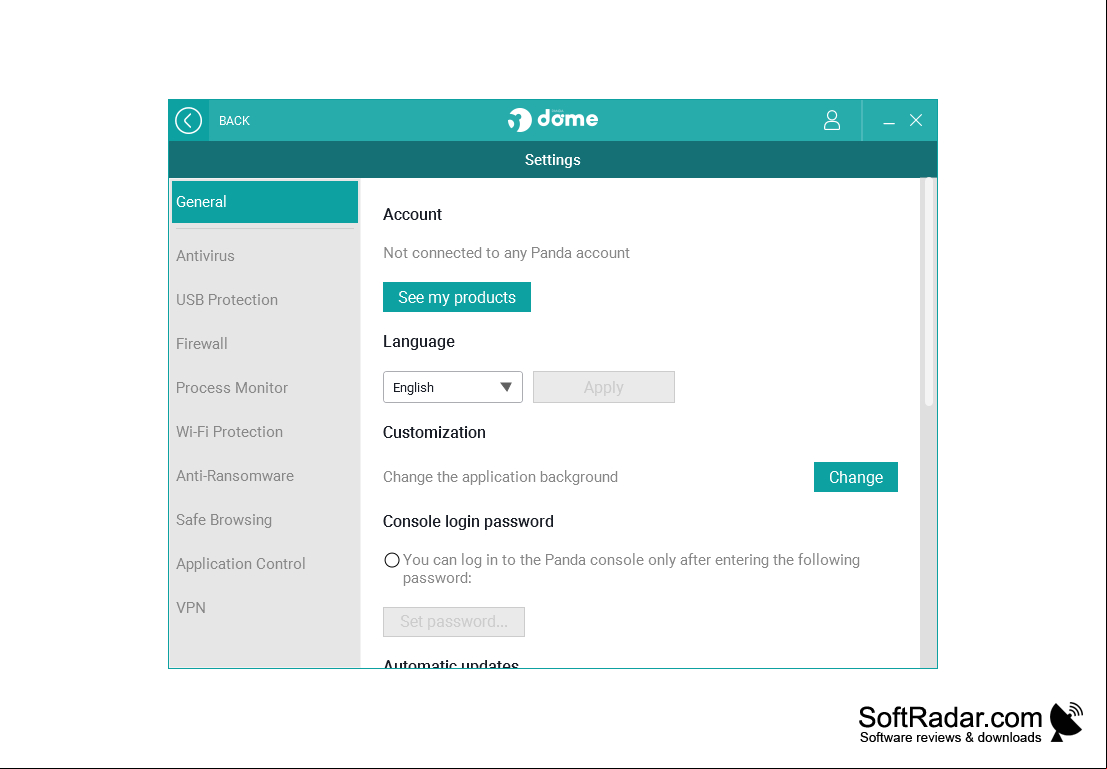
Task: Click the Apply language button
Action: click(x=604, y=387)
